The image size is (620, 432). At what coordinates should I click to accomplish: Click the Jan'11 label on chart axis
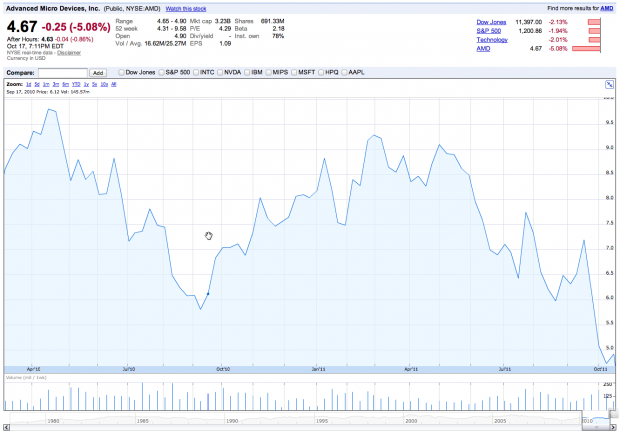tap(318, 369)
